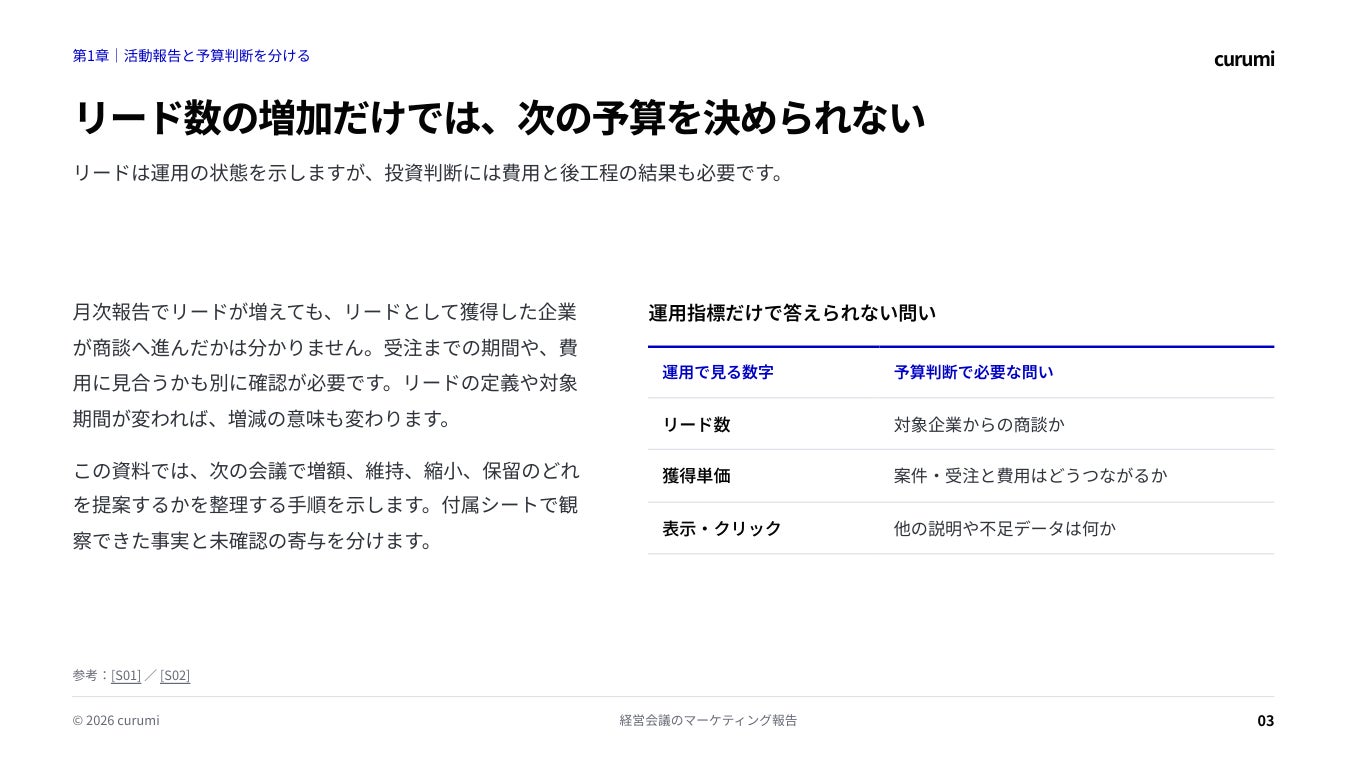Click the table heading 運用指標だけで答えられない問い
The width and height of the screenshot is (1348, 757).
792,313
